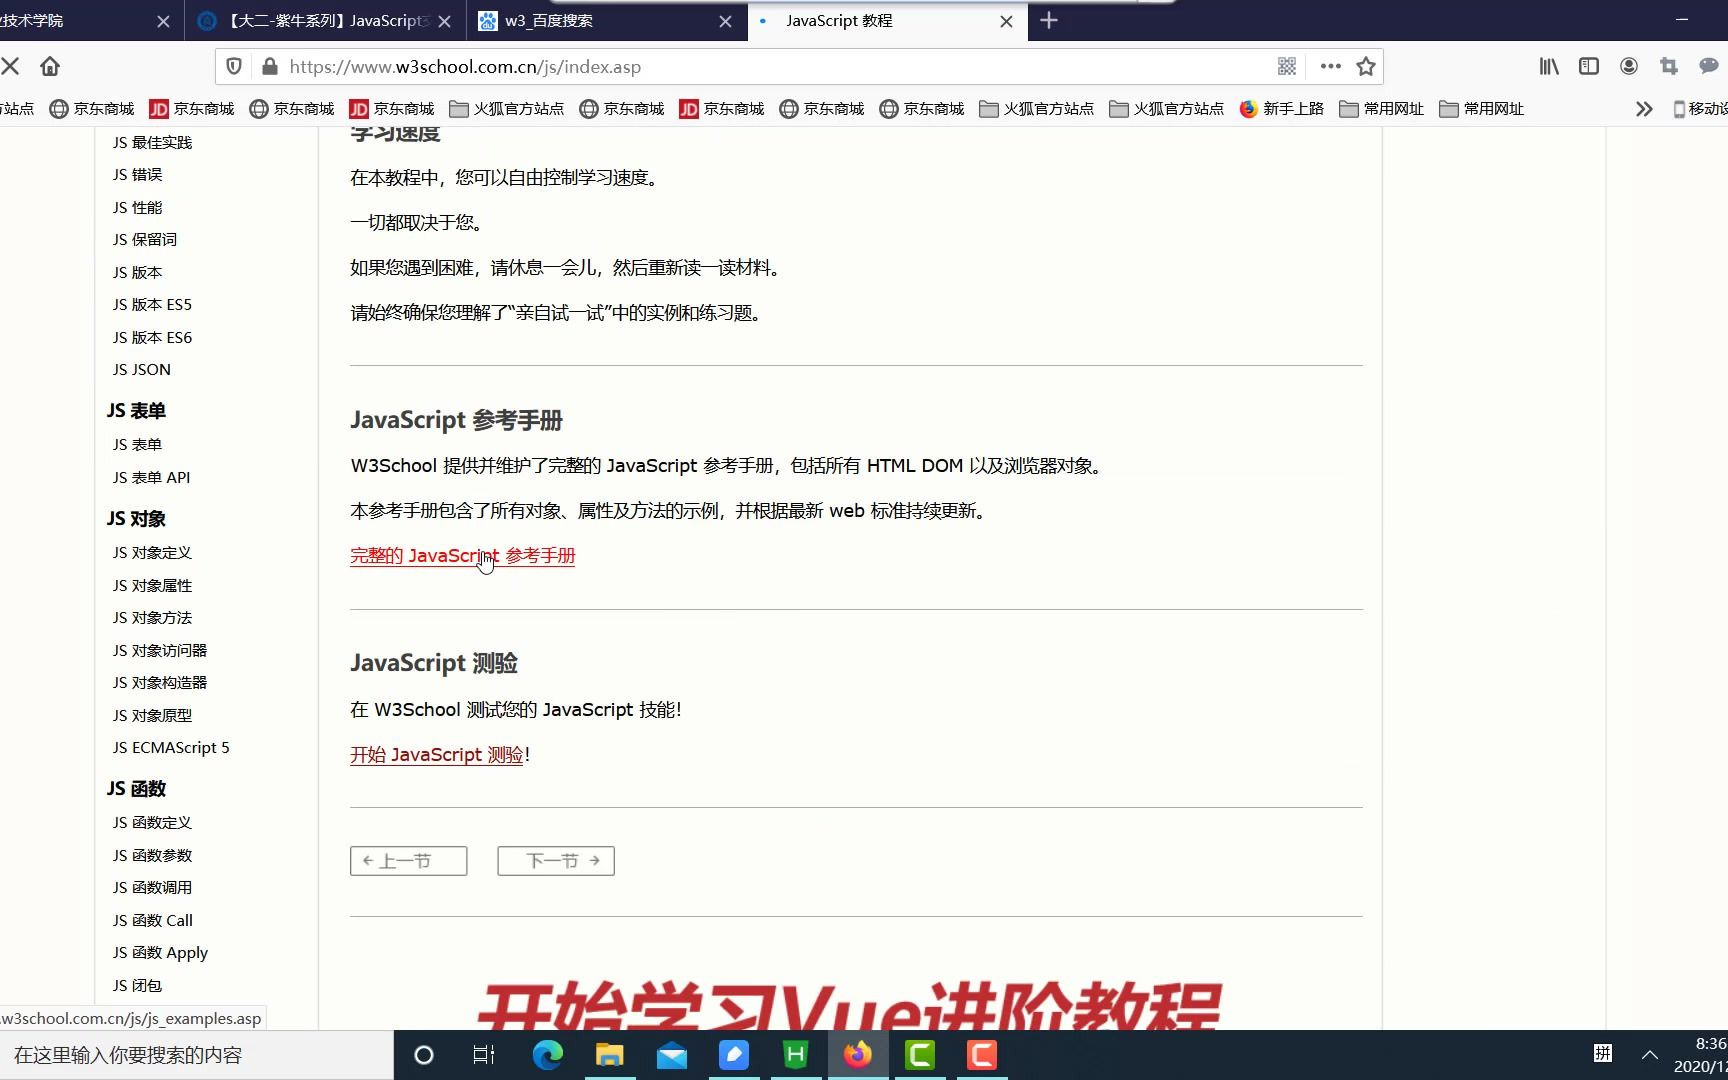Launch Firefox from the taskbar
1728x1080 pixels.
point(858,1055)
